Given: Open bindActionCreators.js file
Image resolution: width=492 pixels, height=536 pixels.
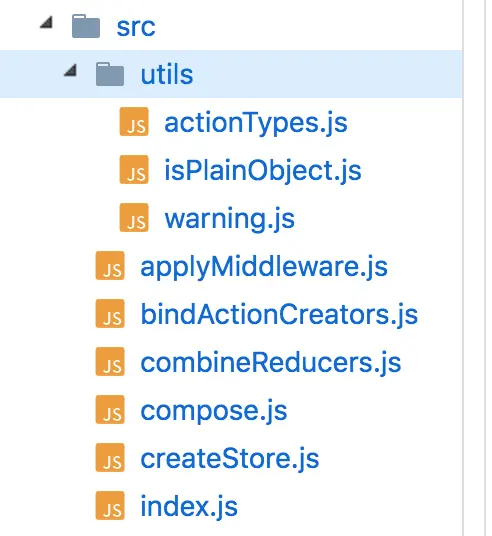Looking at the screenshot, I should pyautogui.click(x=279, y=315).
